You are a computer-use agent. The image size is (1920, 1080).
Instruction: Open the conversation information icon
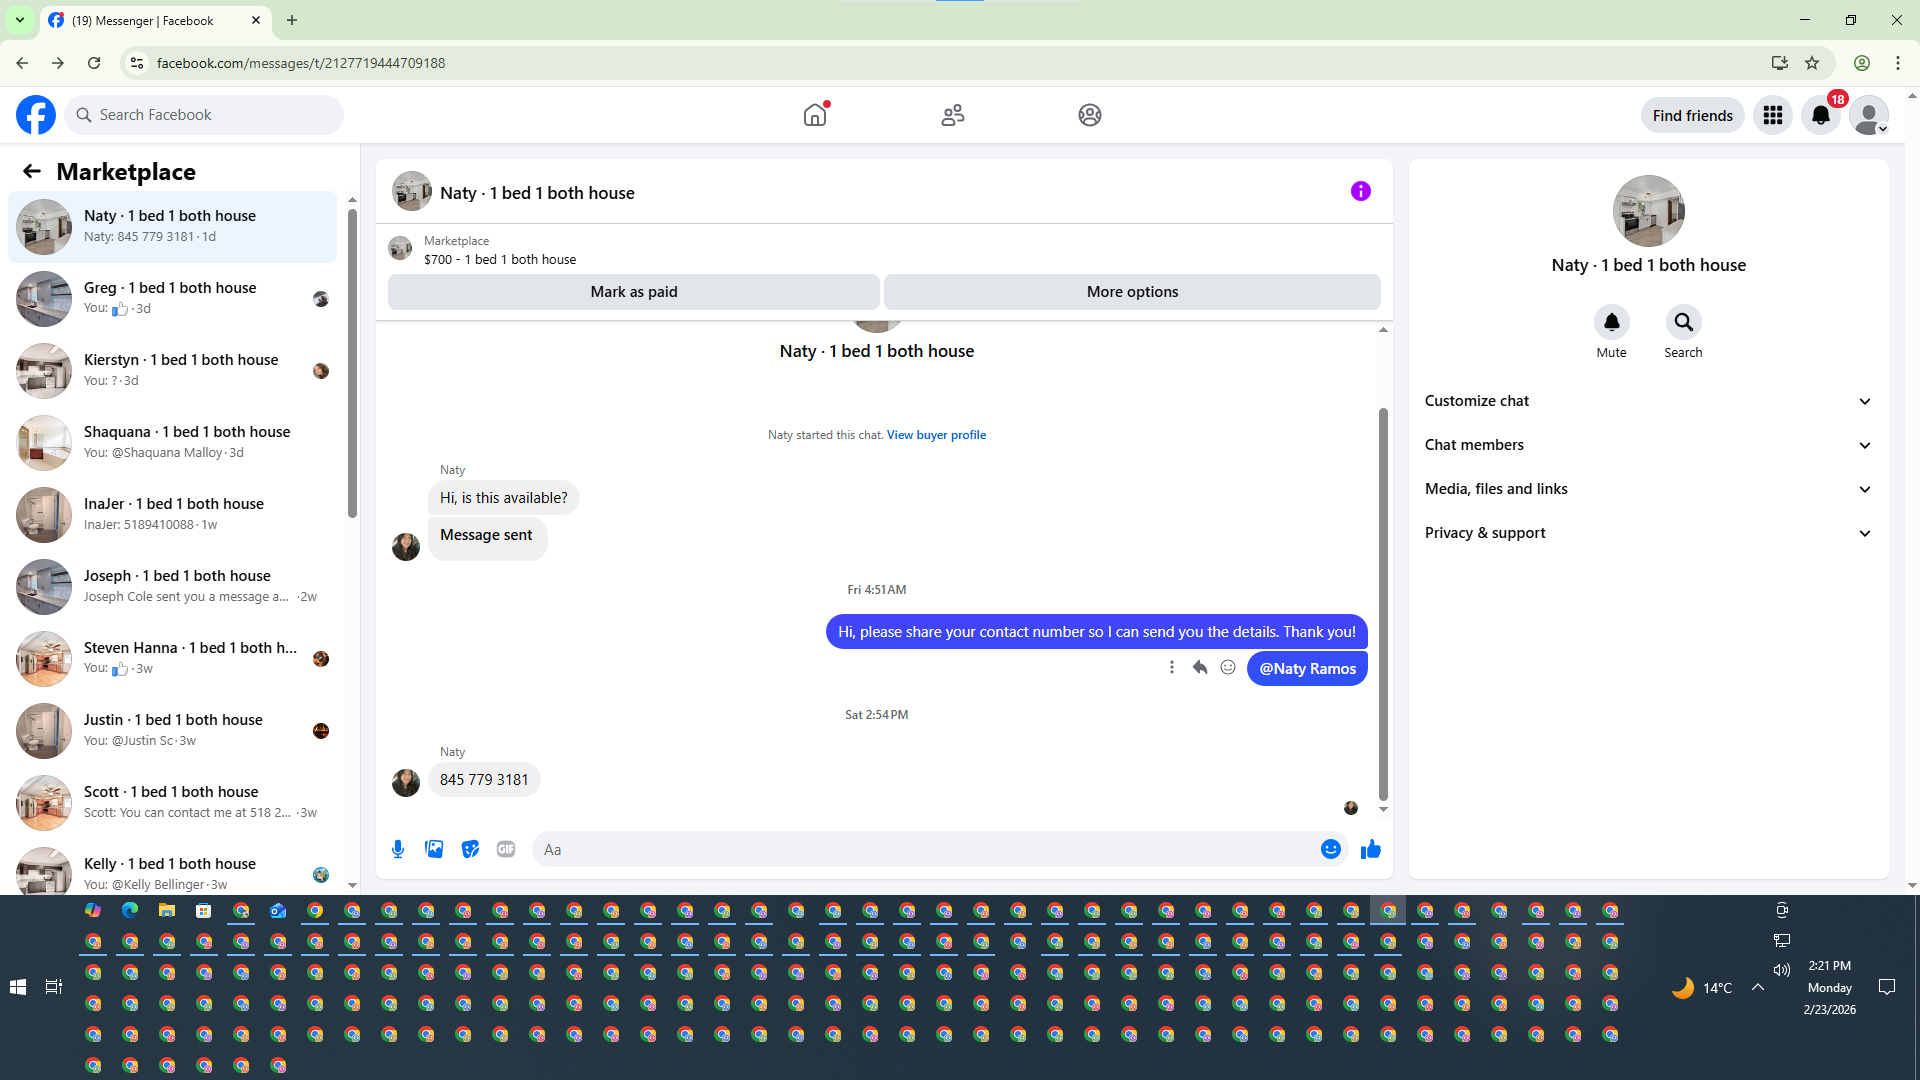1360,191
